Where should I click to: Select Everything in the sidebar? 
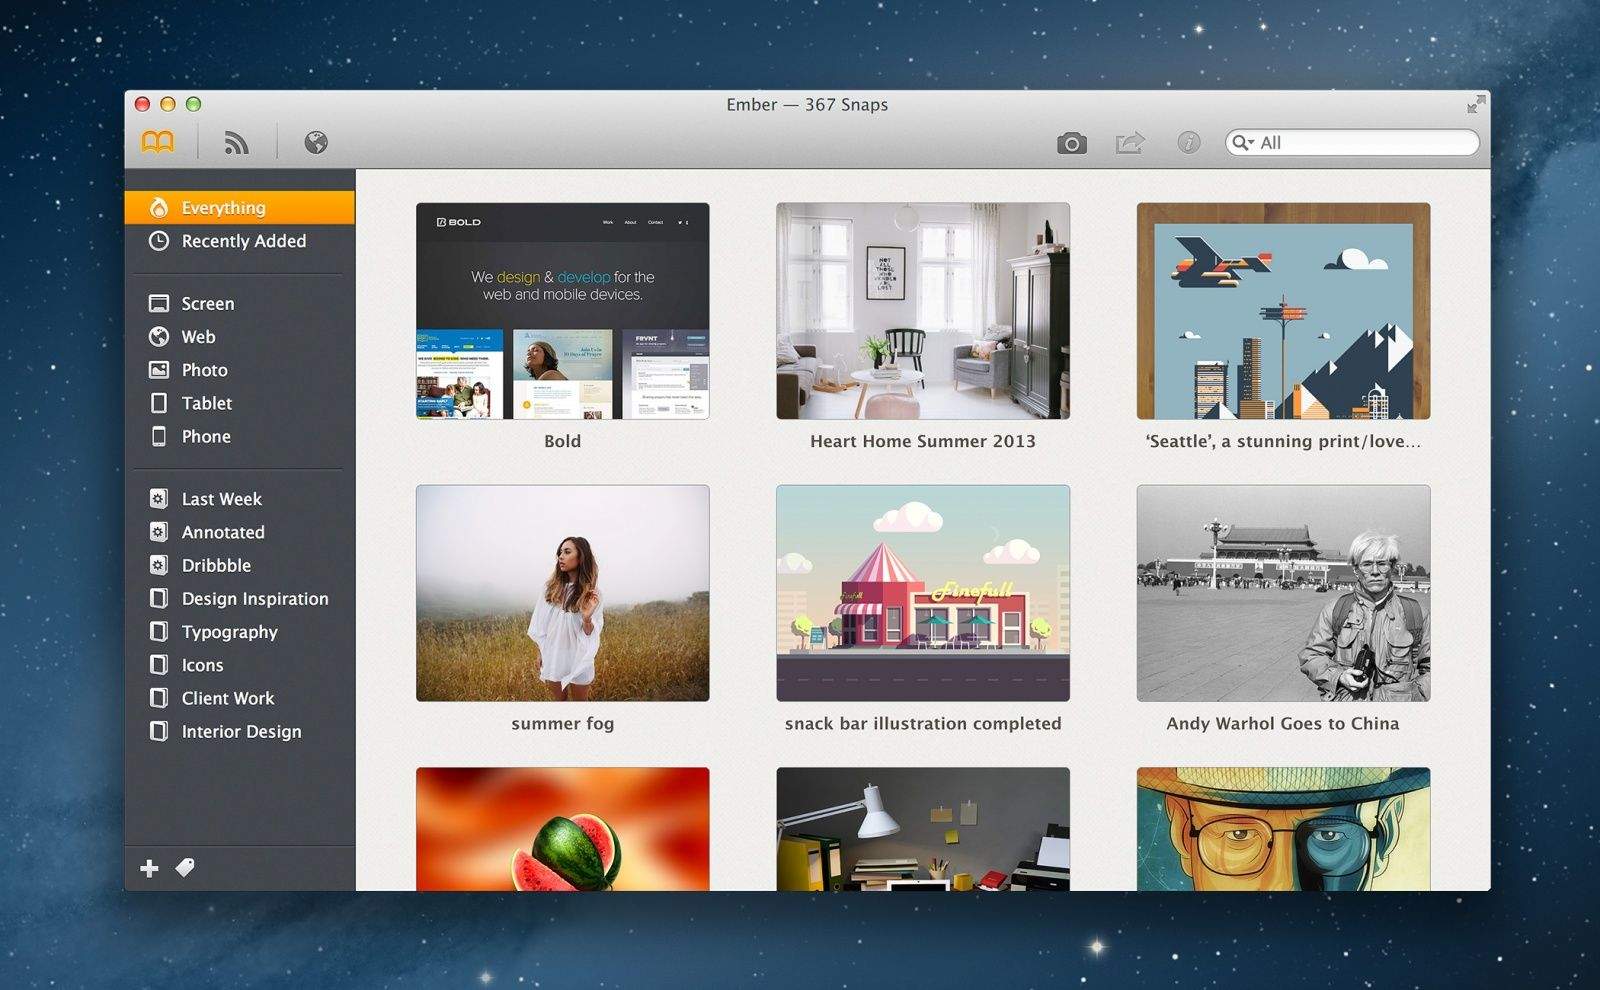point(223,208)
